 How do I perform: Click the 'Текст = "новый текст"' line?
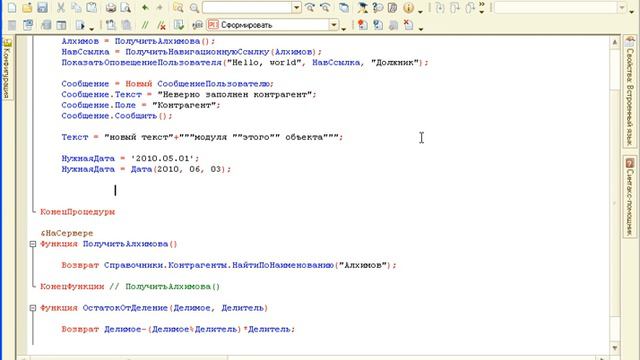[202, 137]
